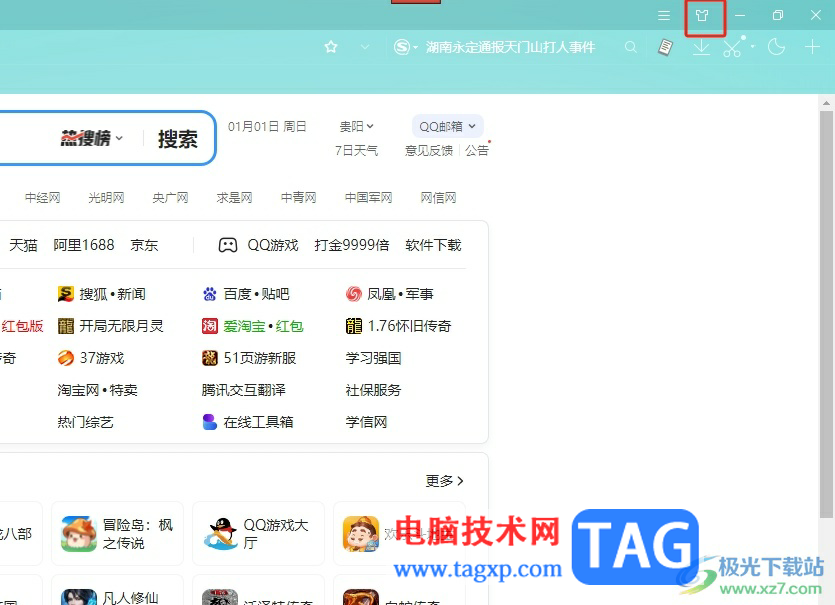Click the 凤凰 logo icon
The image size is (835, 605).
point(354,294)
